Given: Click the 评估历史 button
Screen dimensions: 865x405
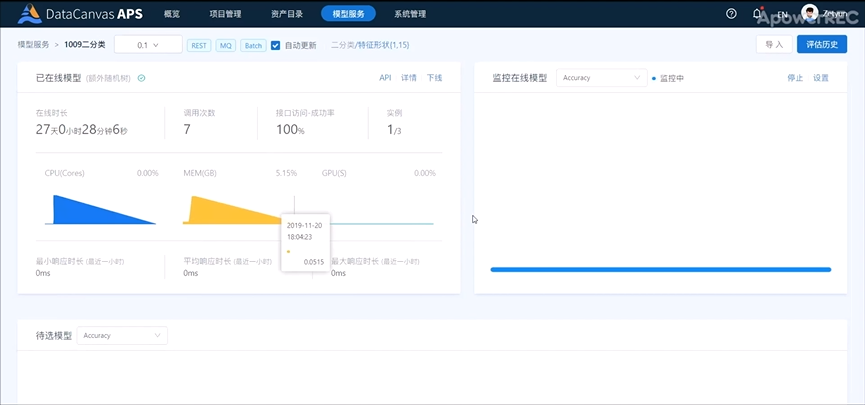Looking at the screenshot, I should point(821,44).
